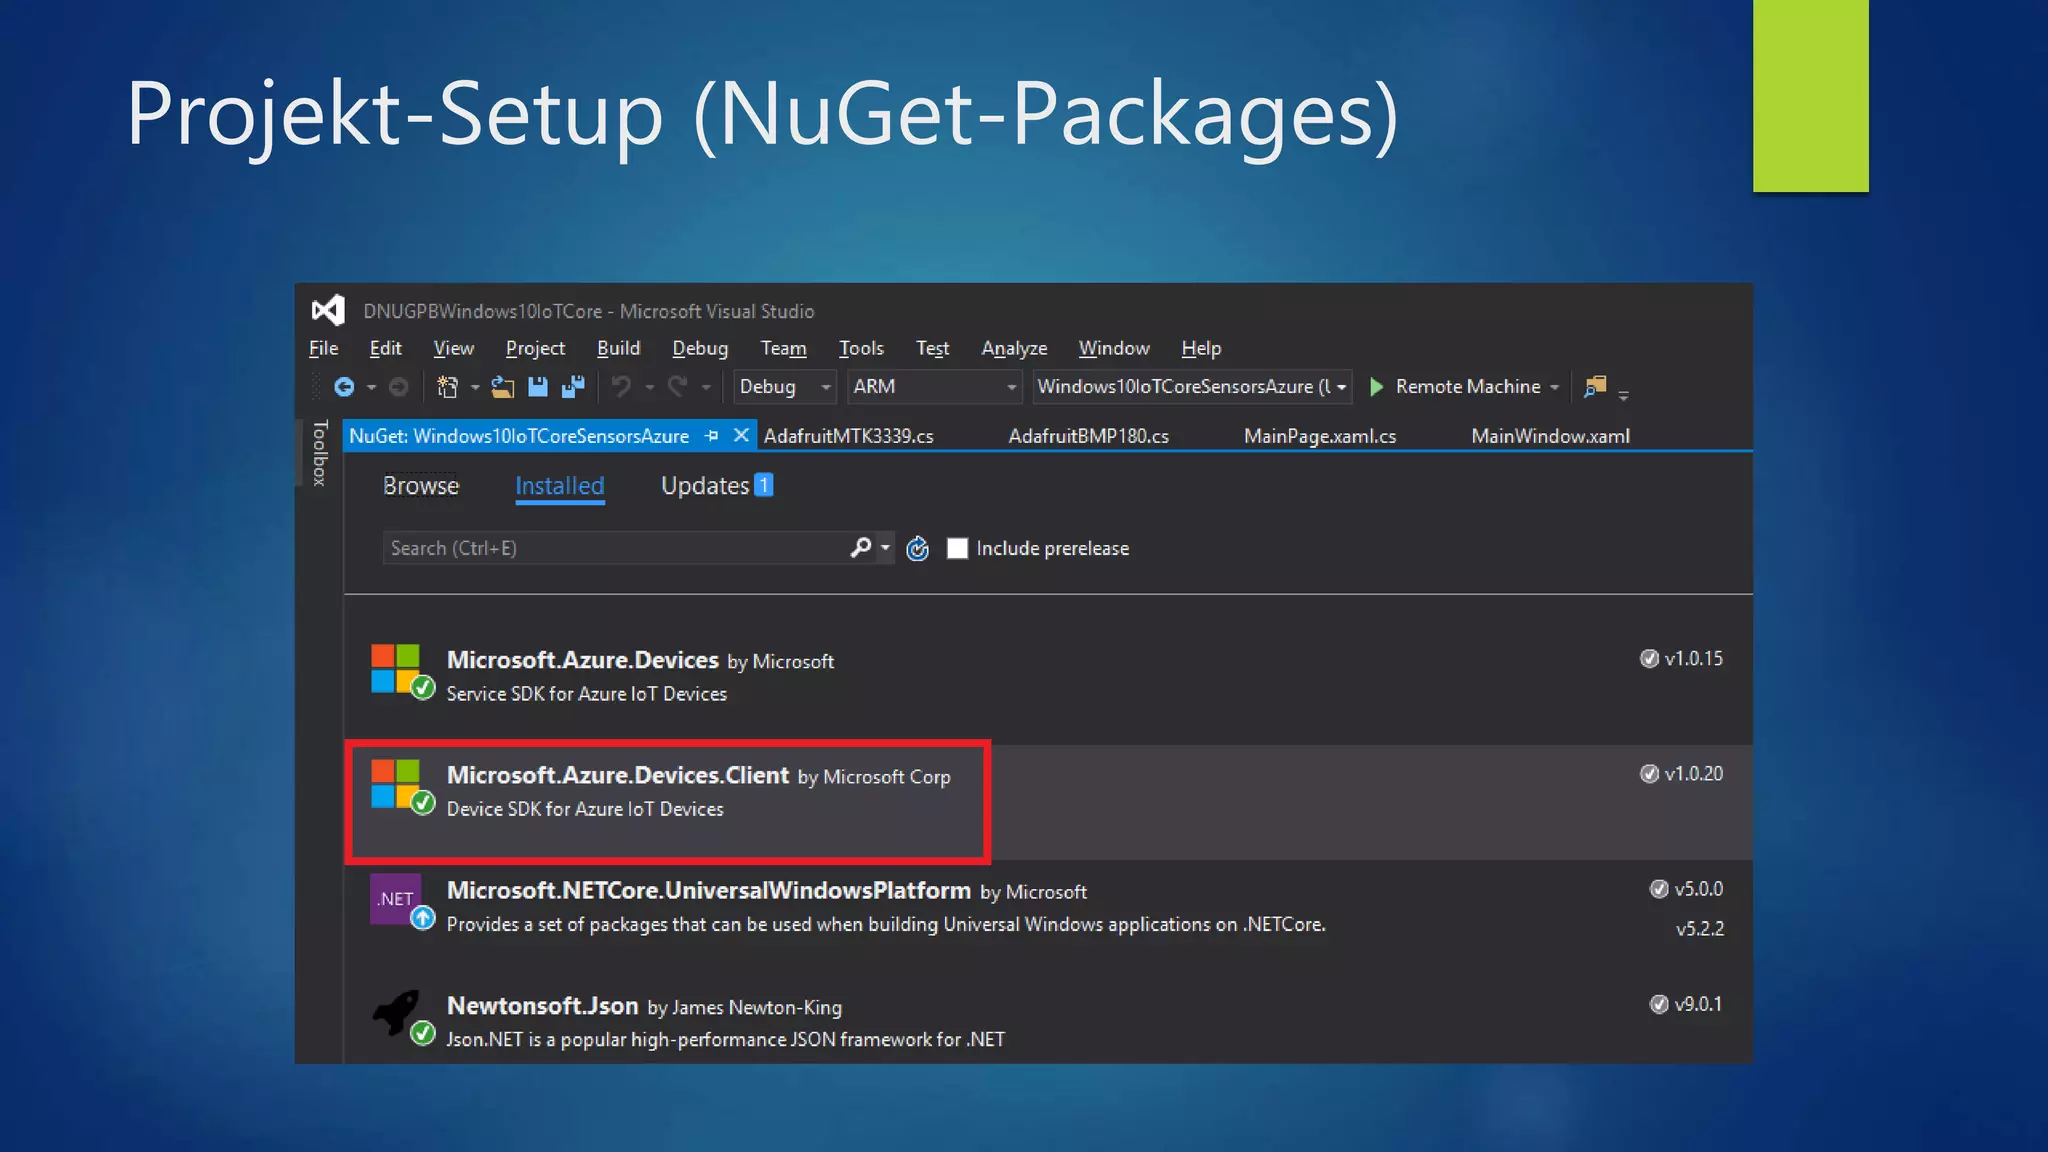
Task: Open file using the folder icon
Action: click(502, 387)
